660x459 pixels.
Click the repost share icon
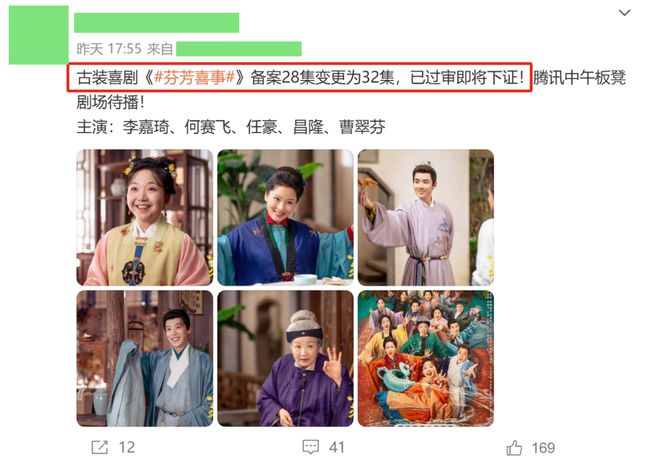[100, 447]
